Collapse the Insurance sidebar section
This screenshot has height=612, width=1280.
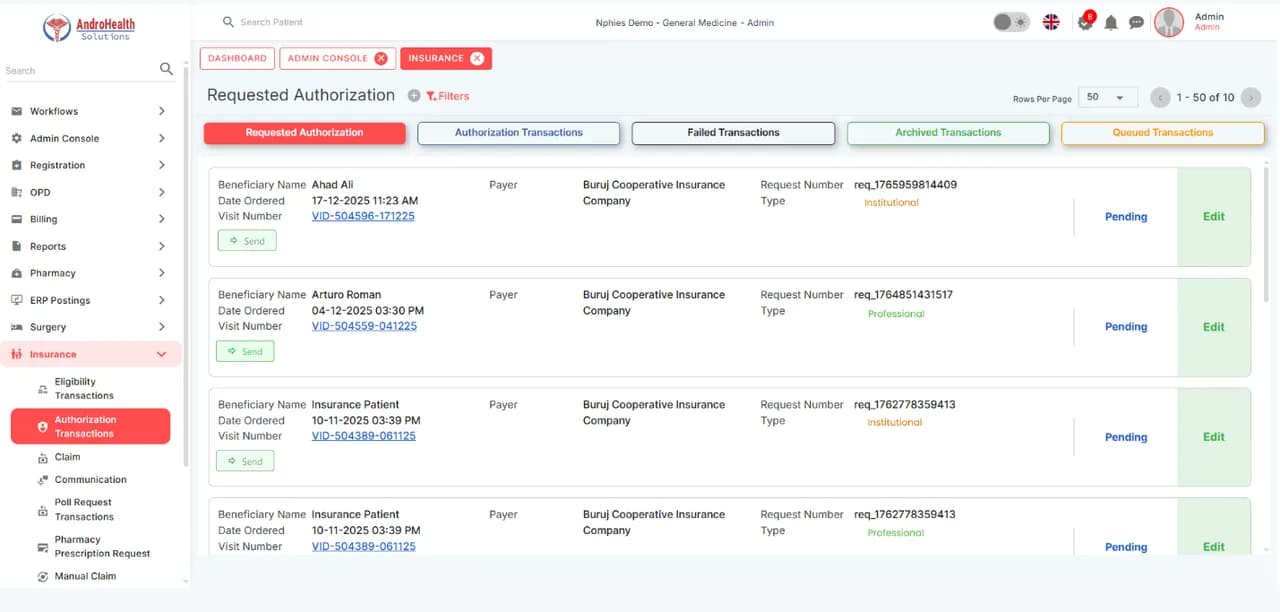point(162,354)
